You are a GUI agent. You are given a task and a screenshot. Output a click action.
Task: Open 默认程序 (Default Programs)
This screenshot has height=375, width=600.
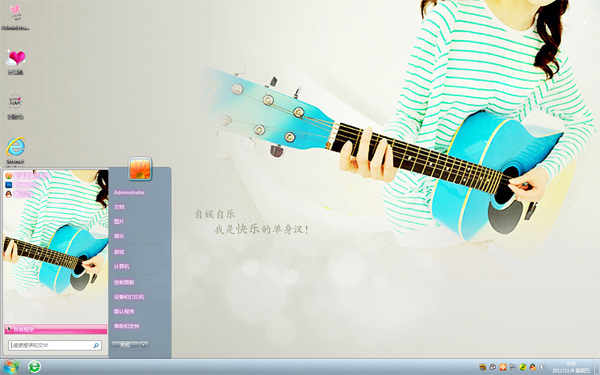(124, 311)
